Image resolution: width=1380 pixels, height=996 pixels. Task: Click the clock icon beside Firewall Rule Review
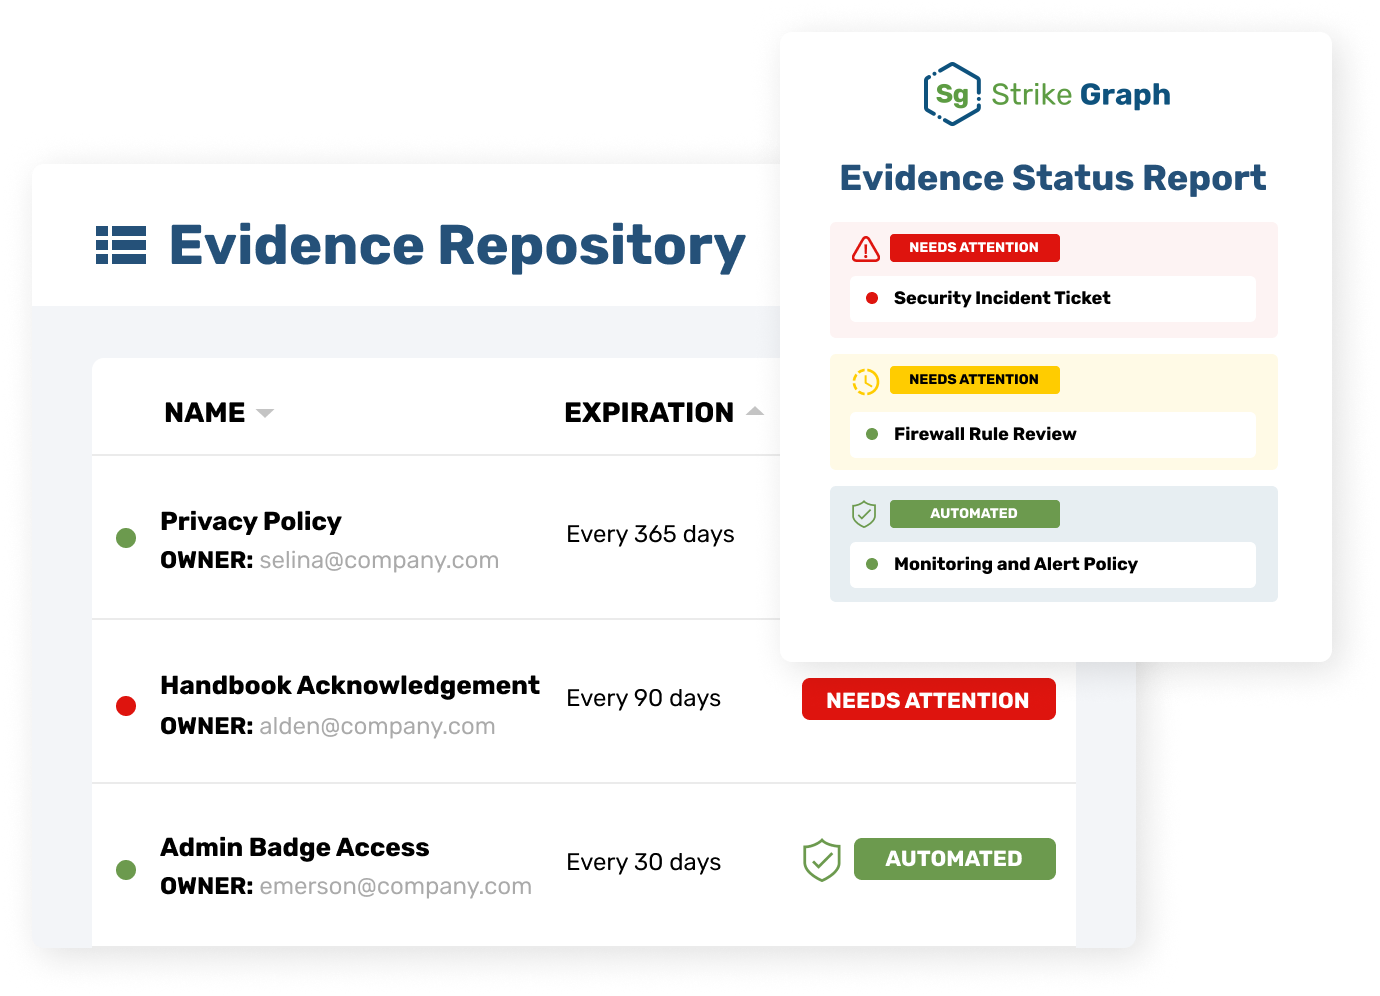pyautogui.click(x=865, y=380)
